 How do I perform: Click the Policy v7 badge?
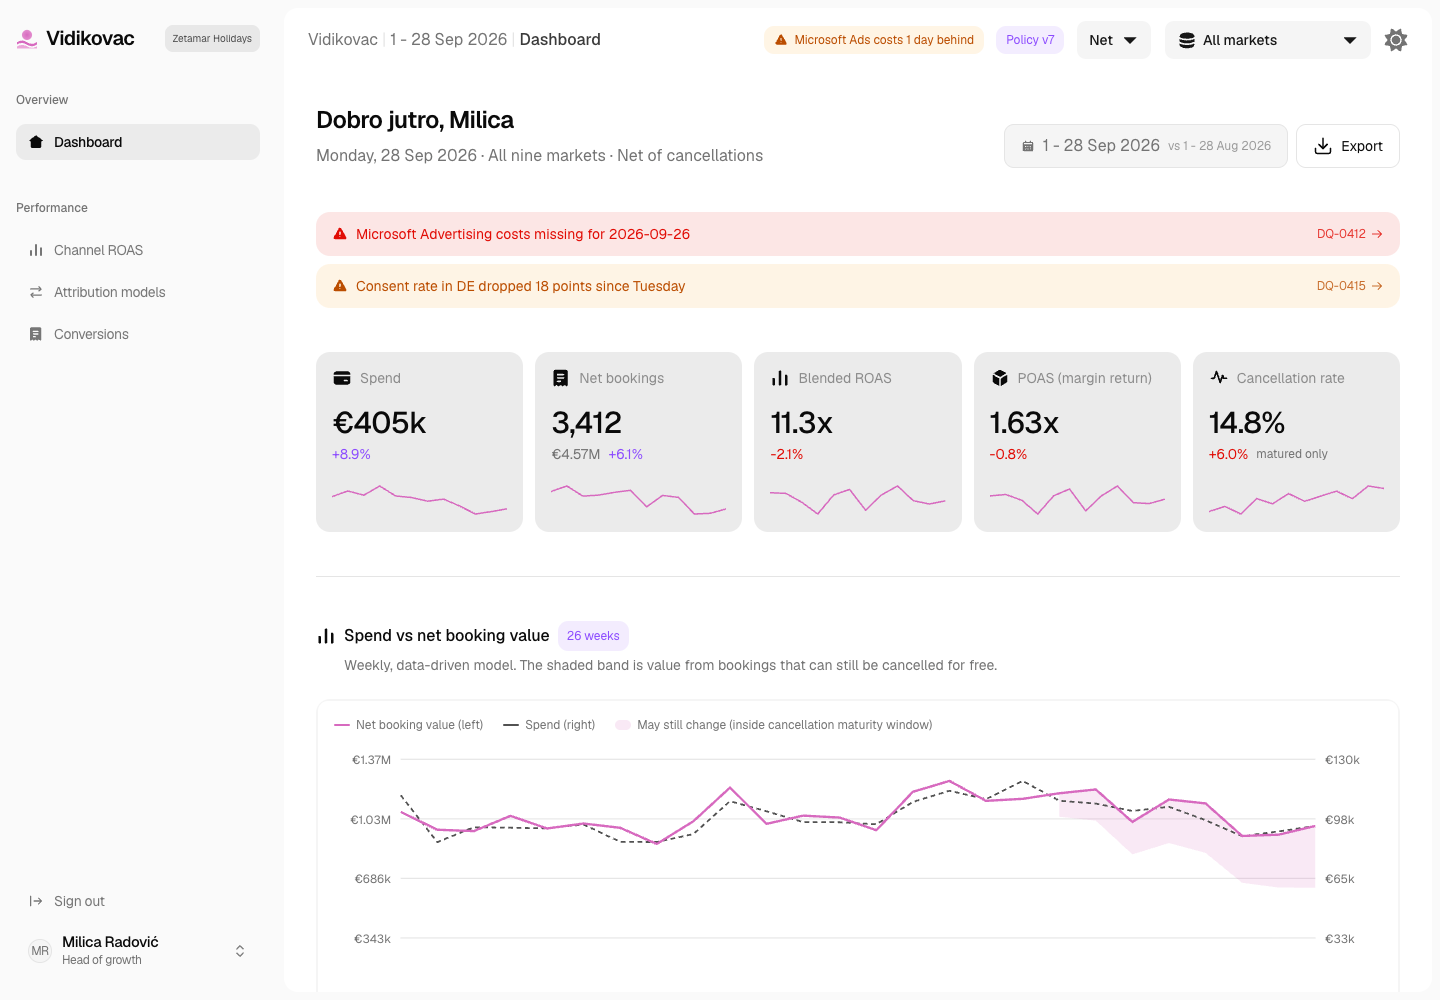[1030, 40]
